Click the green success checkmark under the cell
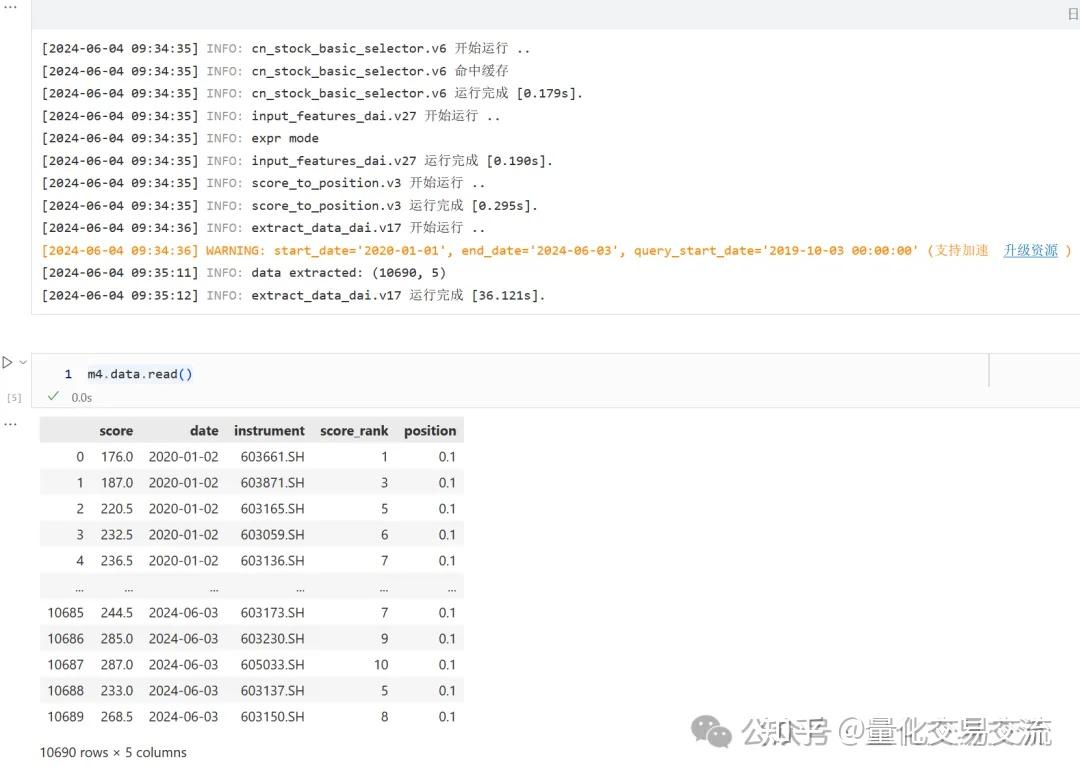The width and height of the screenshot is (1080, 776). coord(53,397)
